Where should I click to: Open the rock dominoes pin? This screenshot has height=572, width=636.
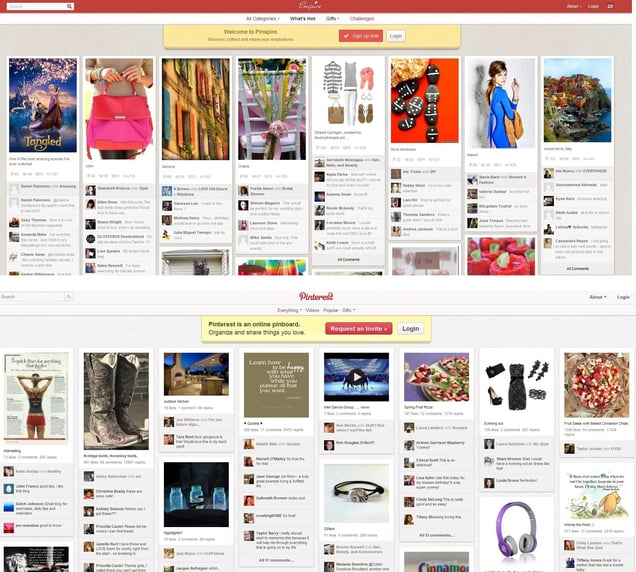(425, 100)
